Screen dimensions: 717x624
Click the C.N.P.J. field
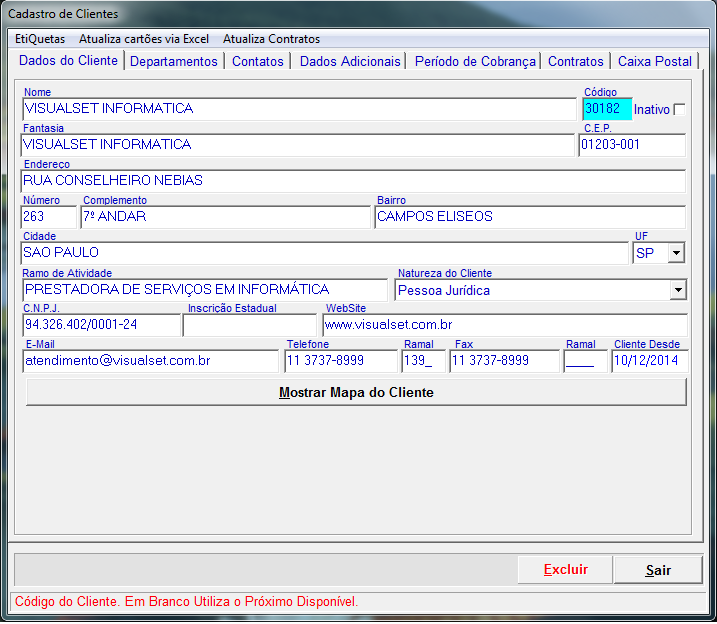pos(102,325)
